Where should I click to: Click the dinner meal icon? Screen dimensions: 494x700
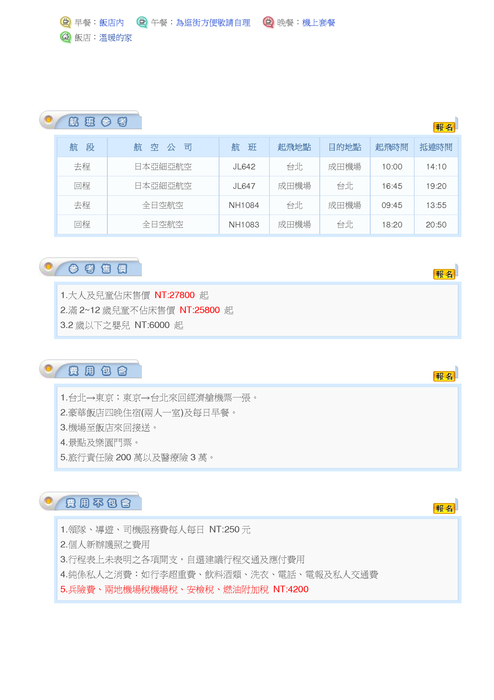point(268,22)
